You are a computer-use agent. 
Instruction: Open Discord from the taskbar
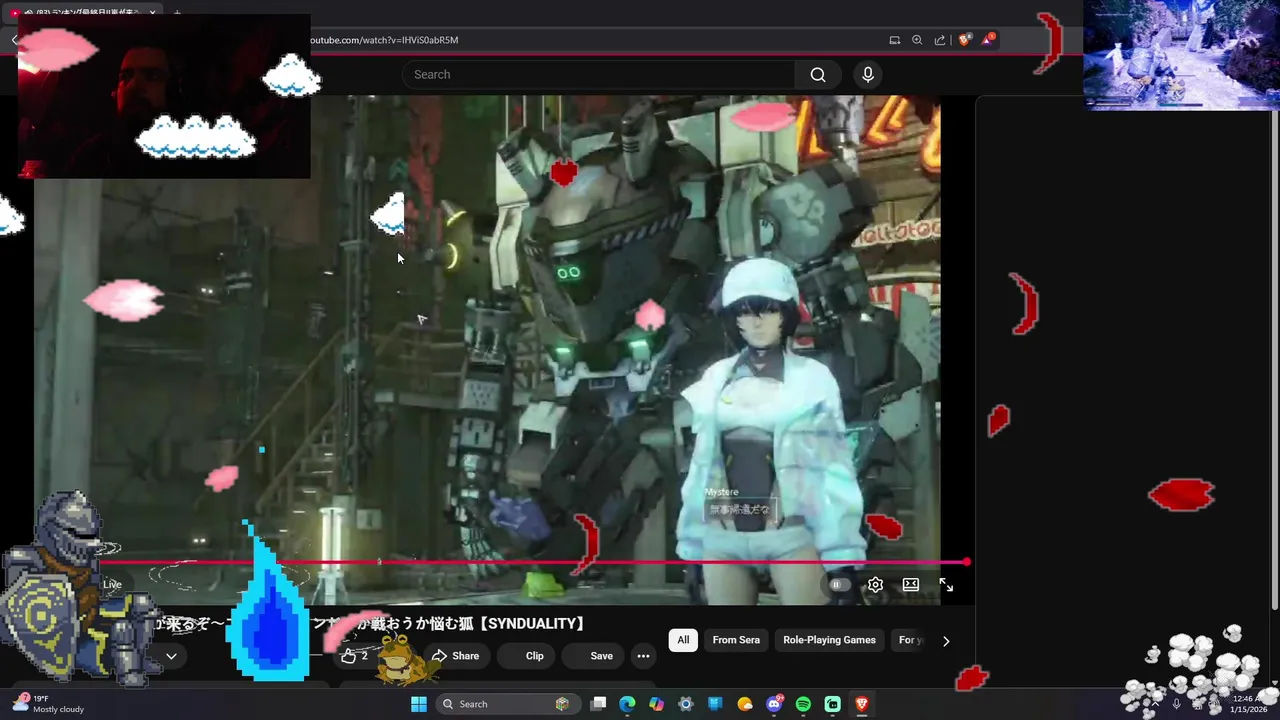click(774, 704)
